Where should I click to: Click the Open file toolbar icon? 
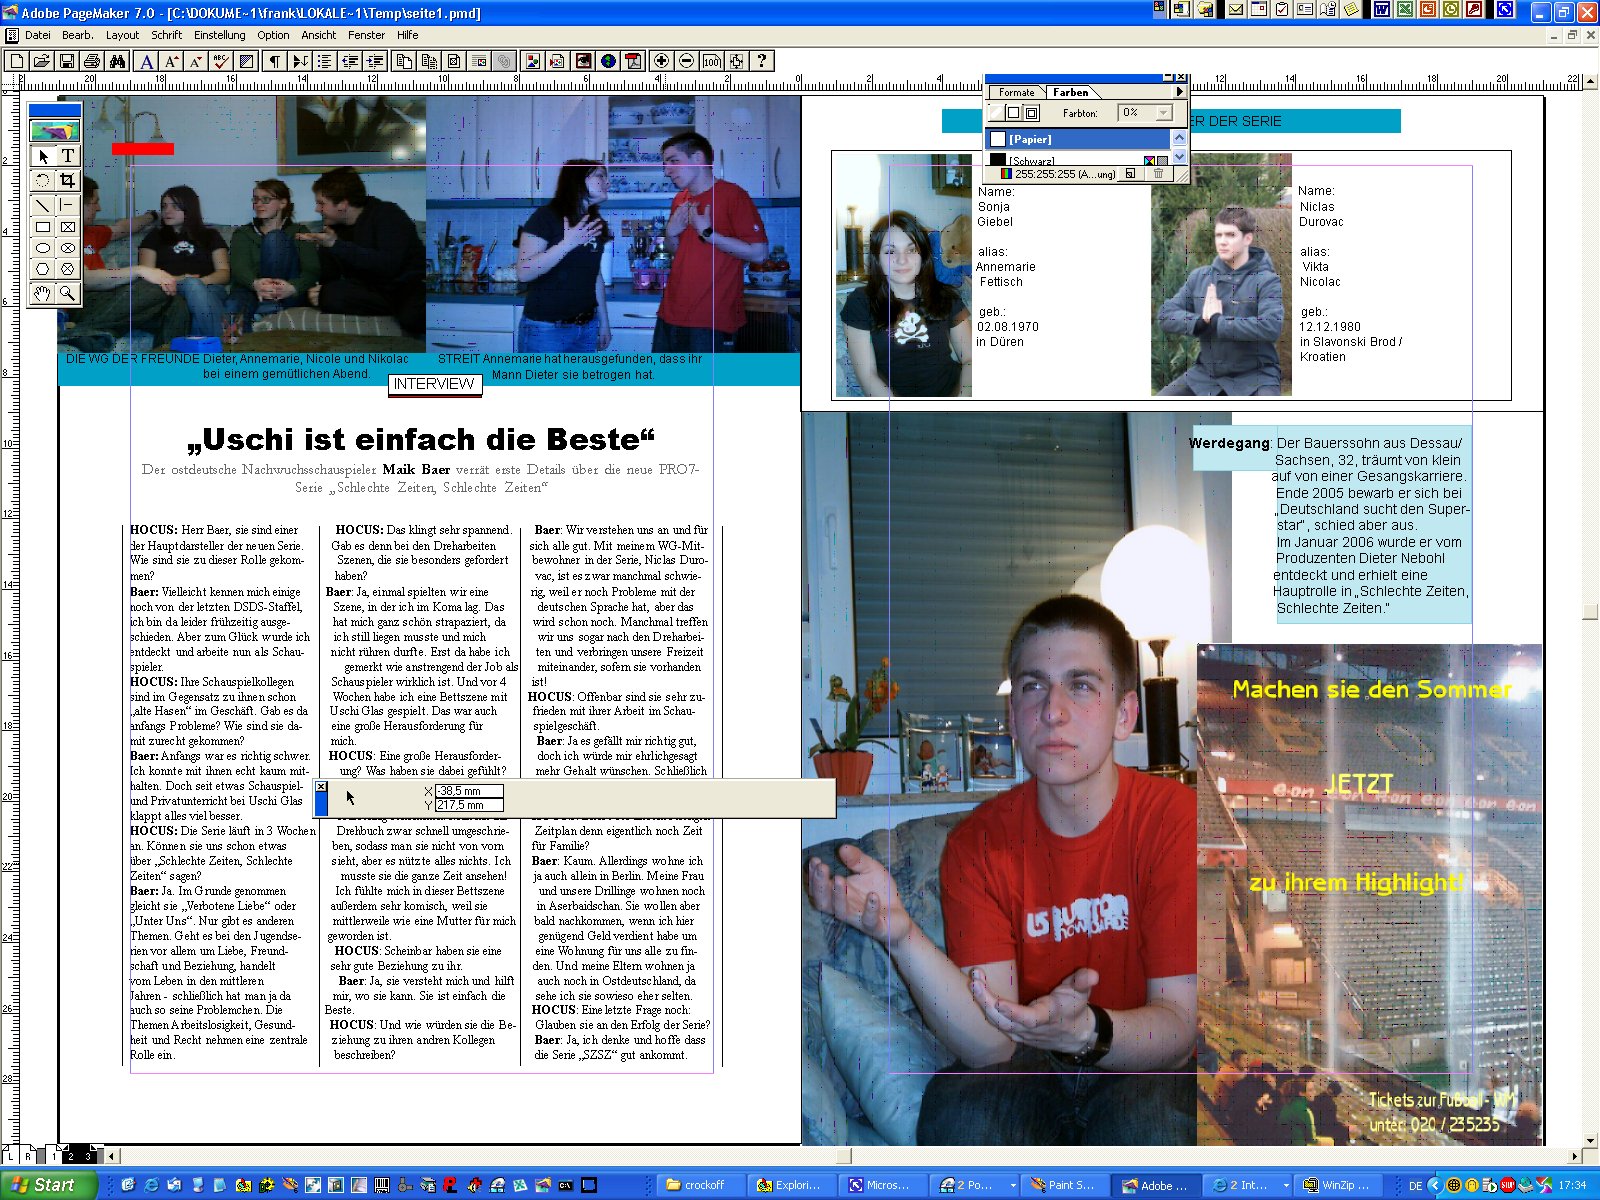tap(41, 61)
